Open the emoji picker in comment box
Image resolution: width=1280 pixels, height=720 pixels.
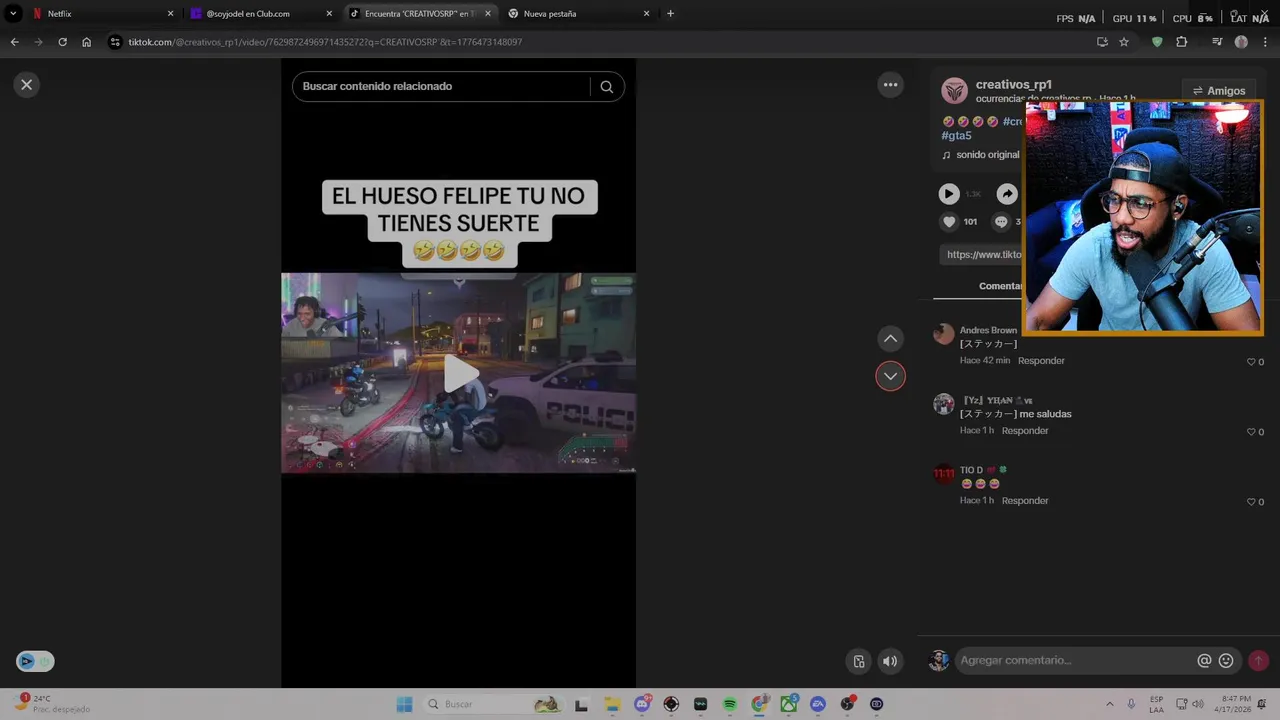[x=1226, y=661]
